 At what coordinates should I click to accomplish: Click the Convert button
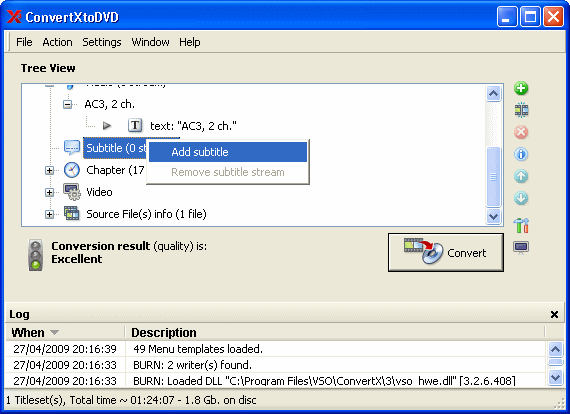tap(446, 252)
